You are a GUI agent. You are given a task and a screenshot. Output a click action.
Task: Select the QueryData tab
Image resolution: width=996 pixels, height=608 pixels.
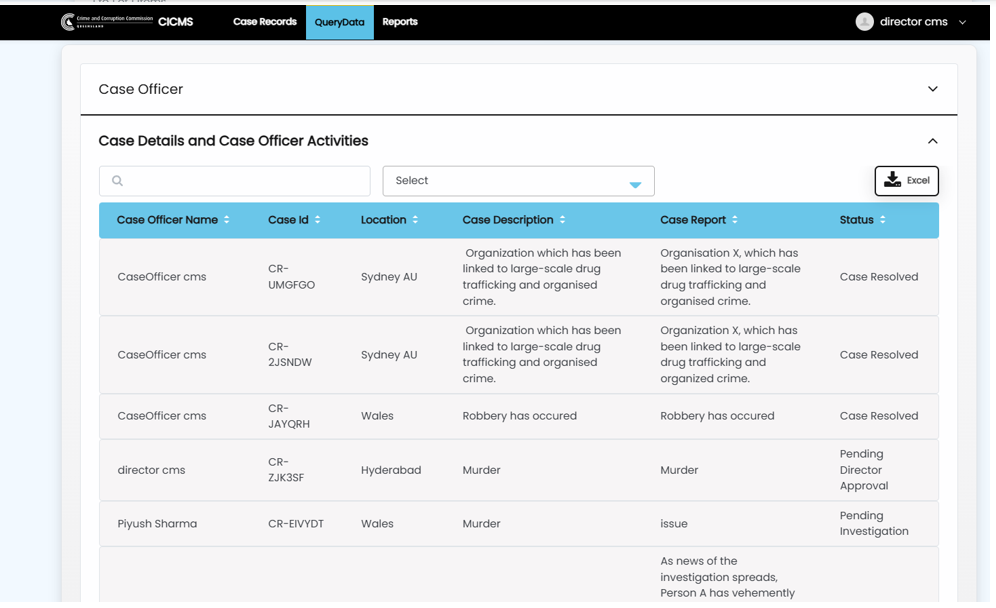[x=339, y=22]
